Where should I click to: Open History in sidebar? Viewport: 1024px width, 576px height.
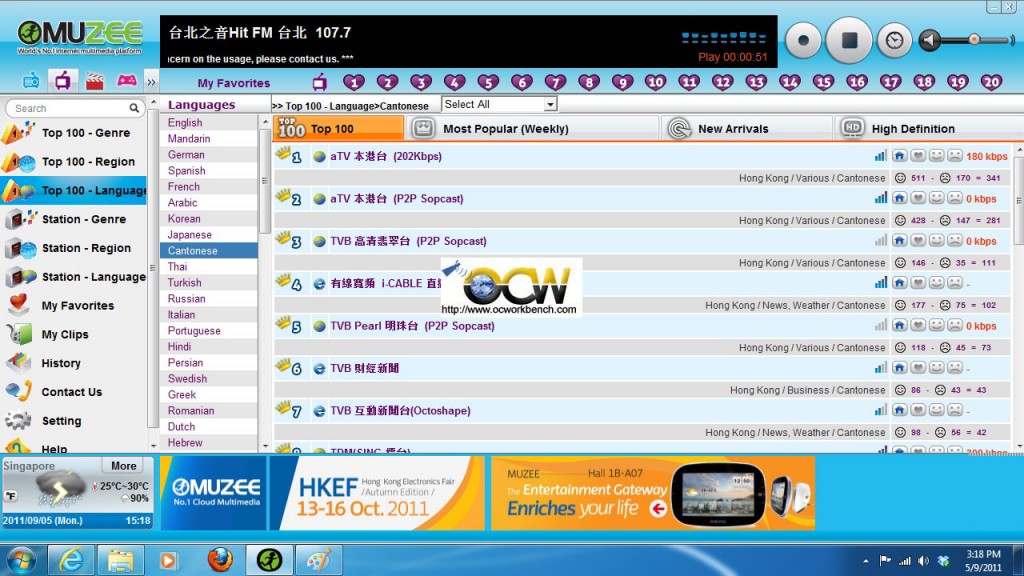pos(74,362)
